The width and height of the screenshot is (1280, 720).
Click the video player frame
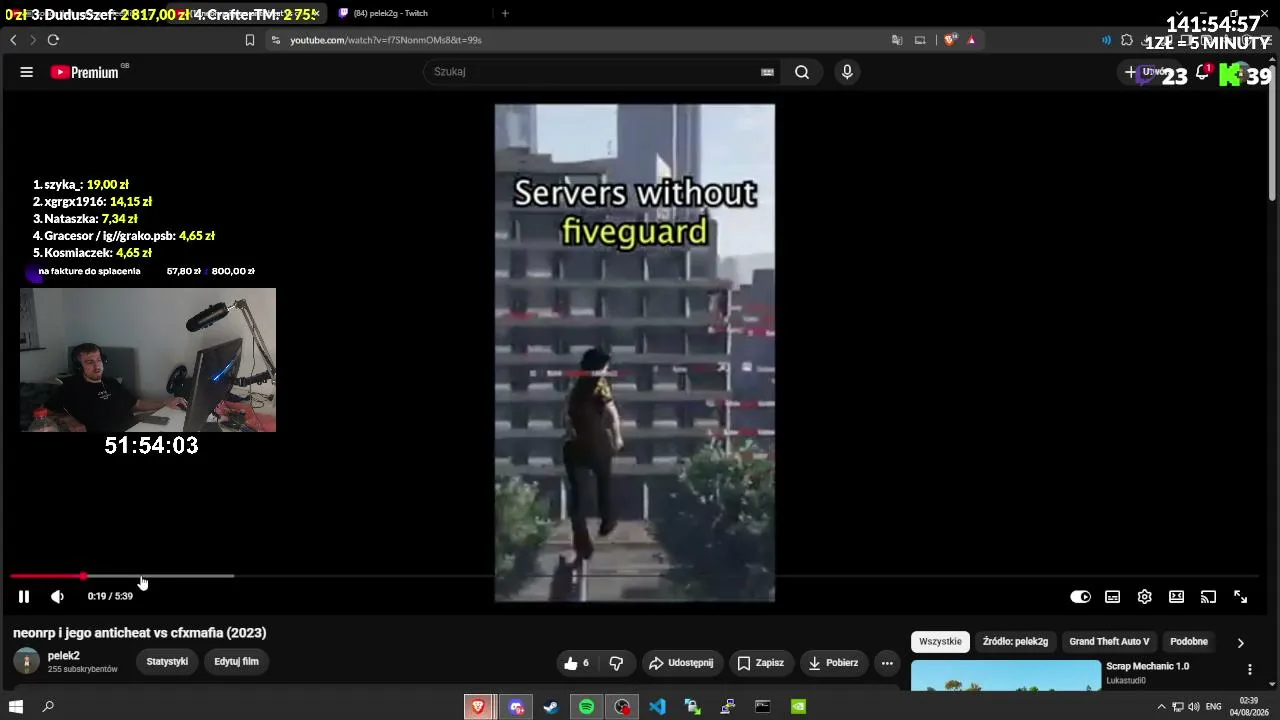(635, 353)
